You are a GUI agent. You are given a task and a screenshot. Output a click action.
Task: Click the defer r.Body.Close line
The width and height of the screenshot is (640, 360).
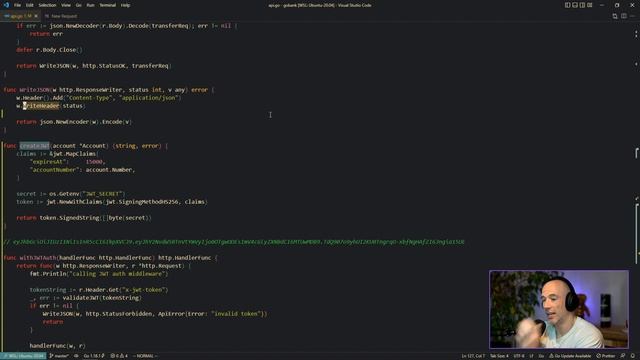tap(49, 50)
